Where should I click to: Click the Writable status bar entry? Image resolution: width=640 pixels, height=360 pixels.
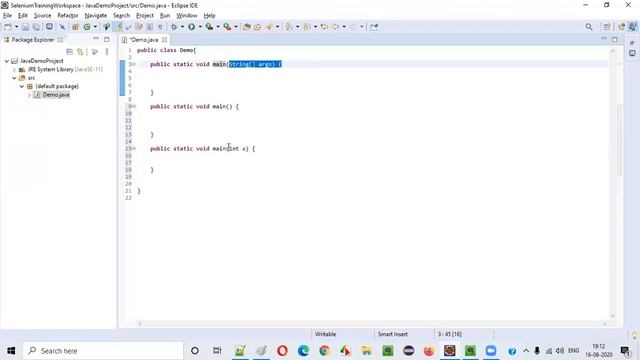pos(325,334)
